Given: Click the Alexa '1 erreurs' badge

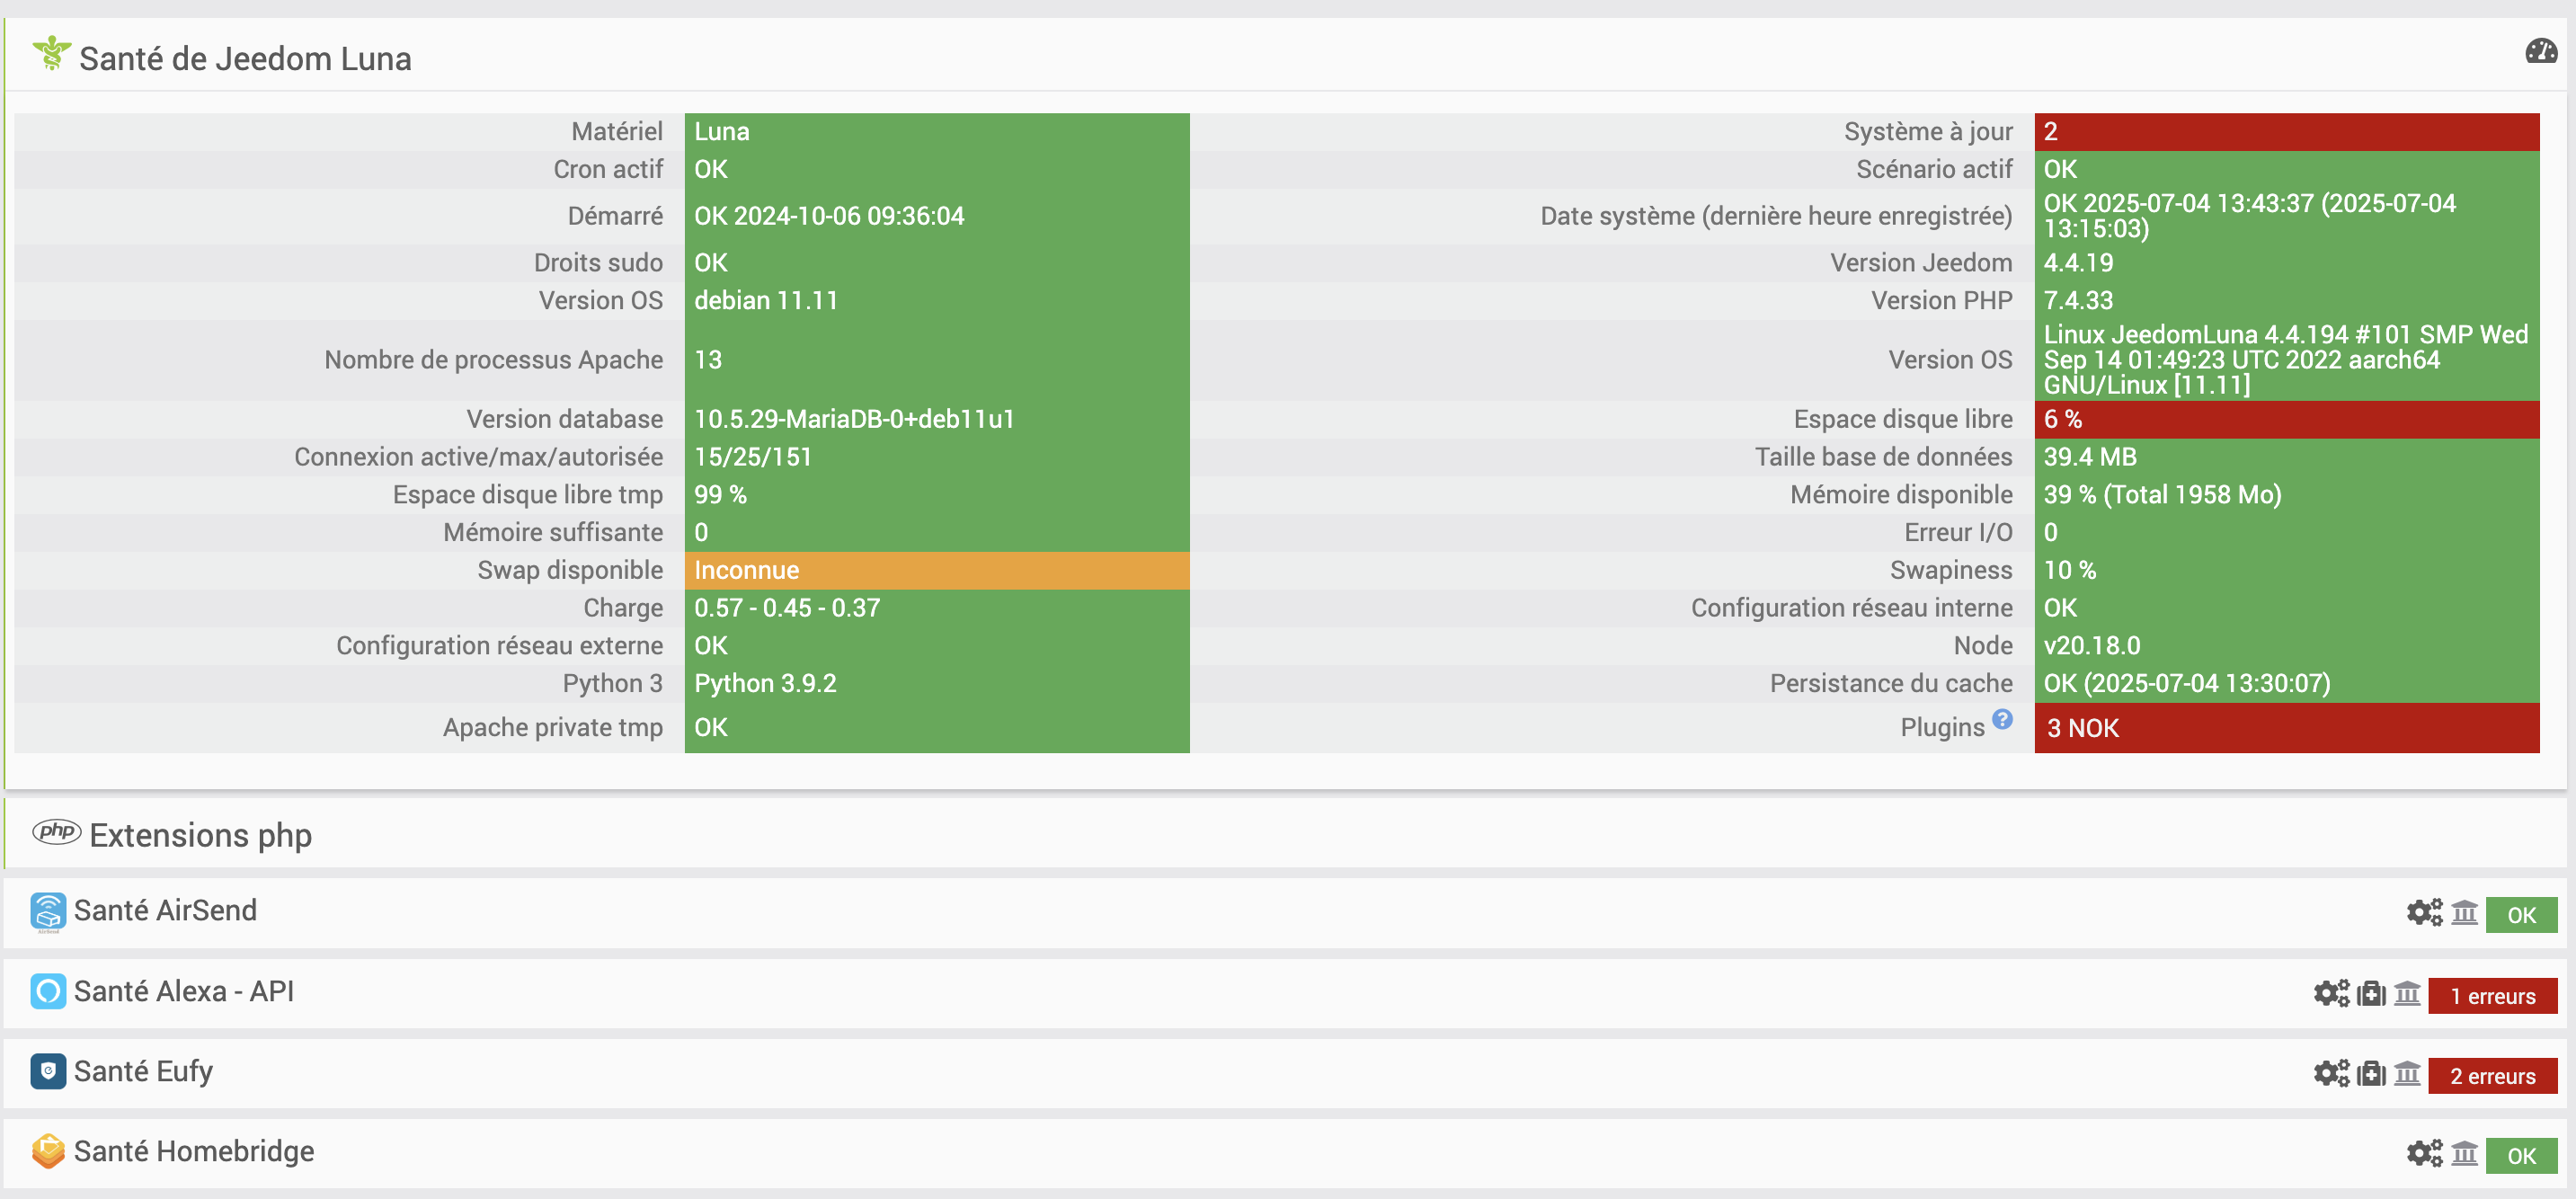Looking at the screenshot, I should point(2492,996).
